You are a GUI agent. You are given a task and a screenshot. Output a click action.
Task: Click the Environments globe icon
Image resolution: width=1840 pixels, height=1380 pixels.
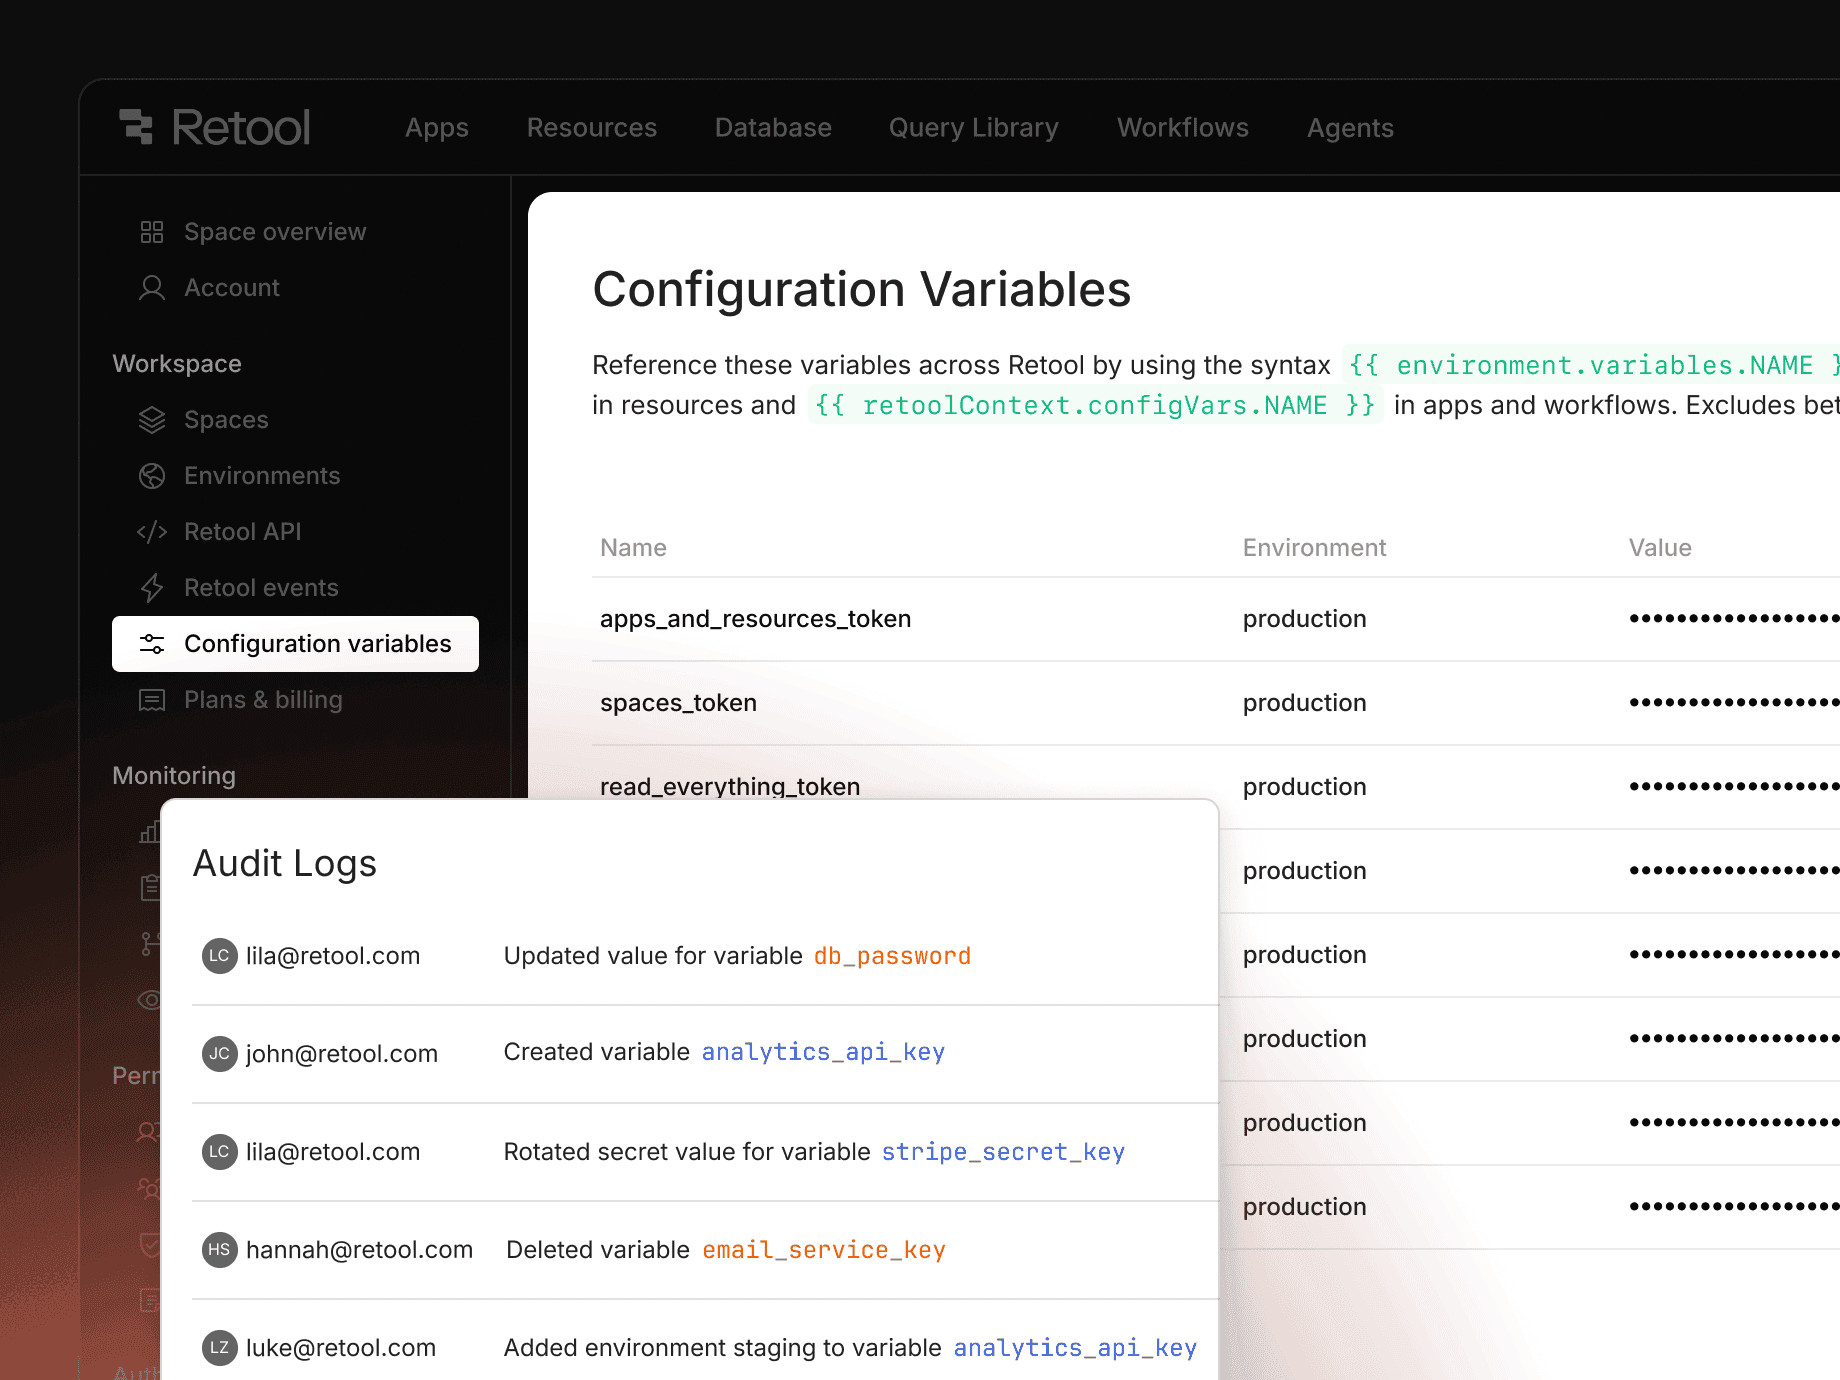(152, 476)
